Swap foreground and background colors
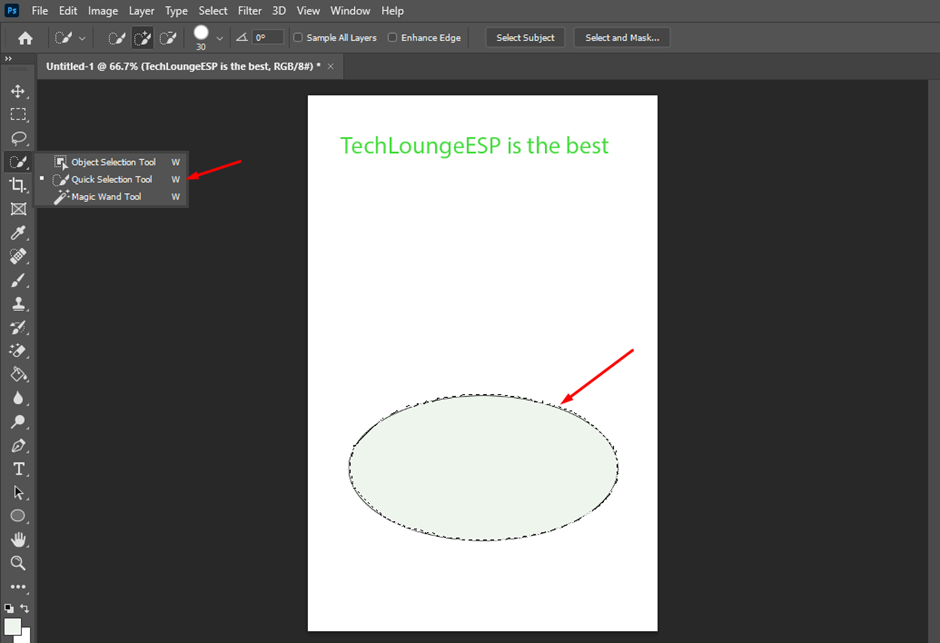940x643 pixels. coord(24,608)
